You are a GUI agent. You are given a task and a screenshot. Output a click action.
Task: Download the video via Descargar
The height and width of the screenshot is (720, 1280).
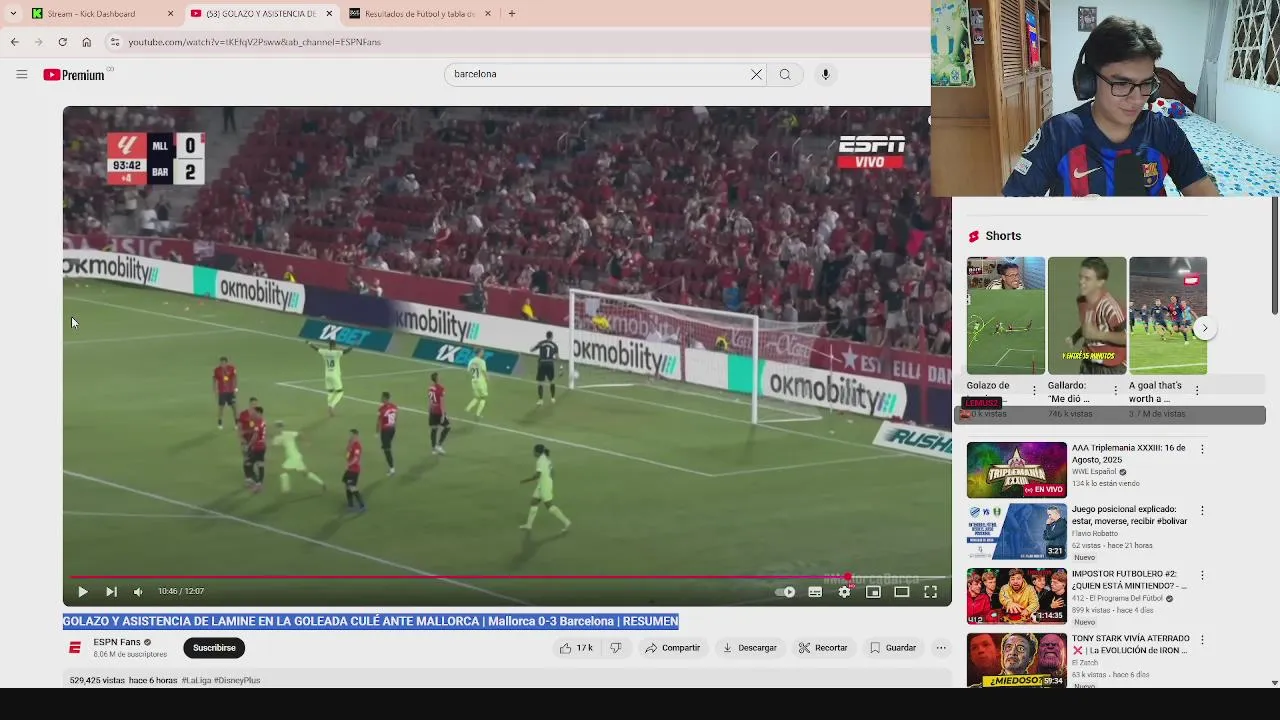point(750,648)
